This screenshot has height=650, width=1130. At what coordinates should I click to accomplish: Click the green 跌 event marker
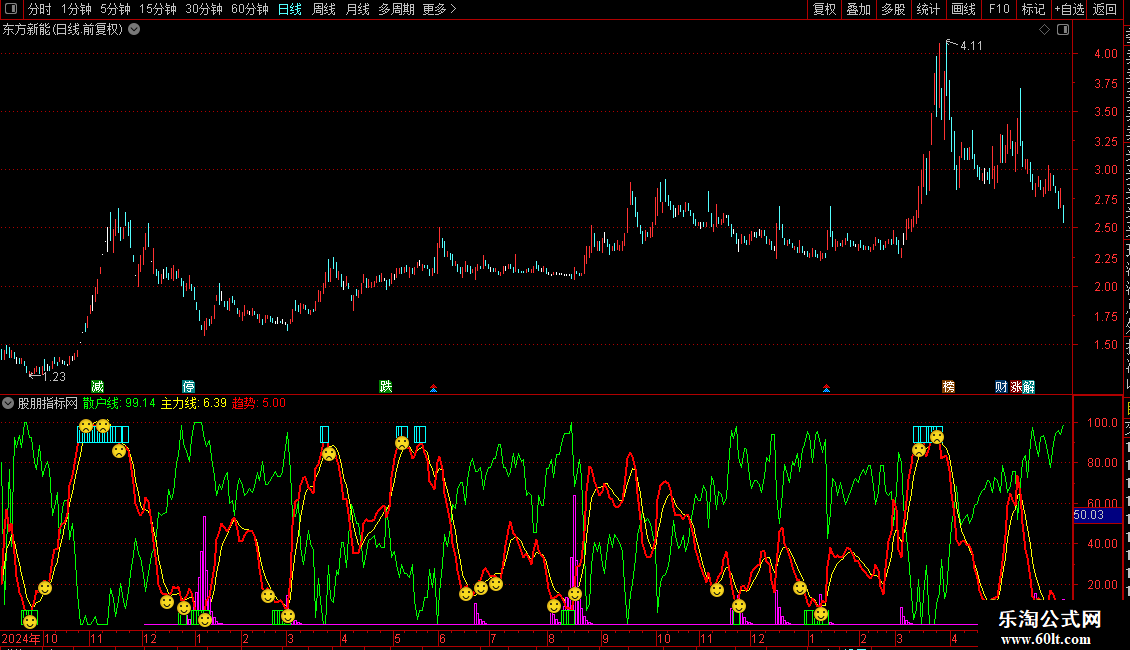[386, 387]
